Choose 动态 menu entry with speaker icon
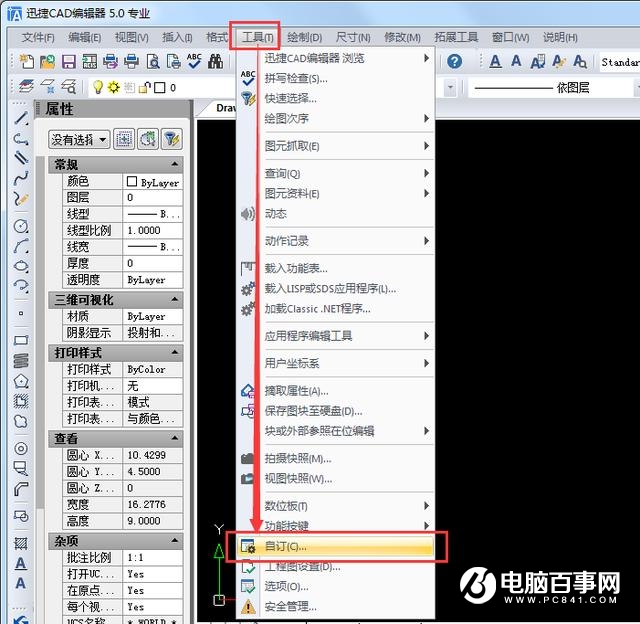Viewport: 640px width, 624px height. 336,213
